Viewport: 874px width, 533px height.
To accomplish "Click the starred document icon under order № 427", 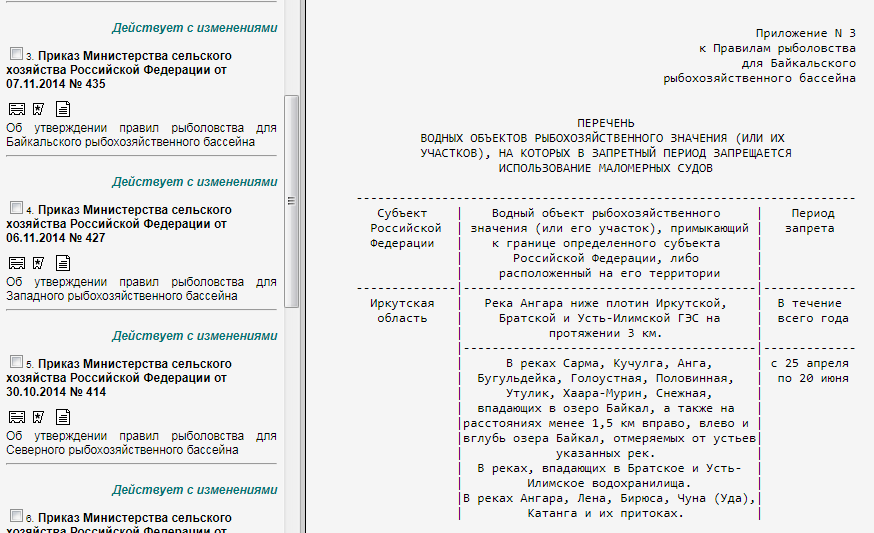I will click(x=39, y=263).
